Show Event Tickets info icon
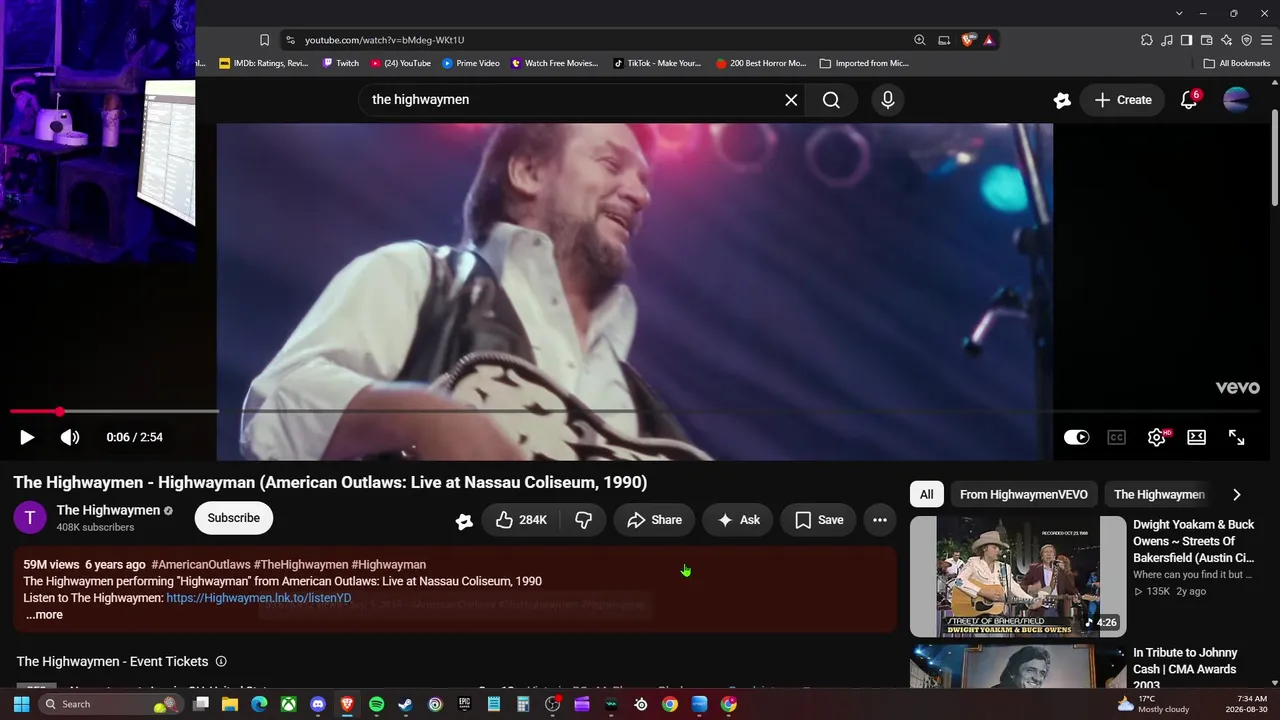Screen dimensions: 1280x720 221,662
